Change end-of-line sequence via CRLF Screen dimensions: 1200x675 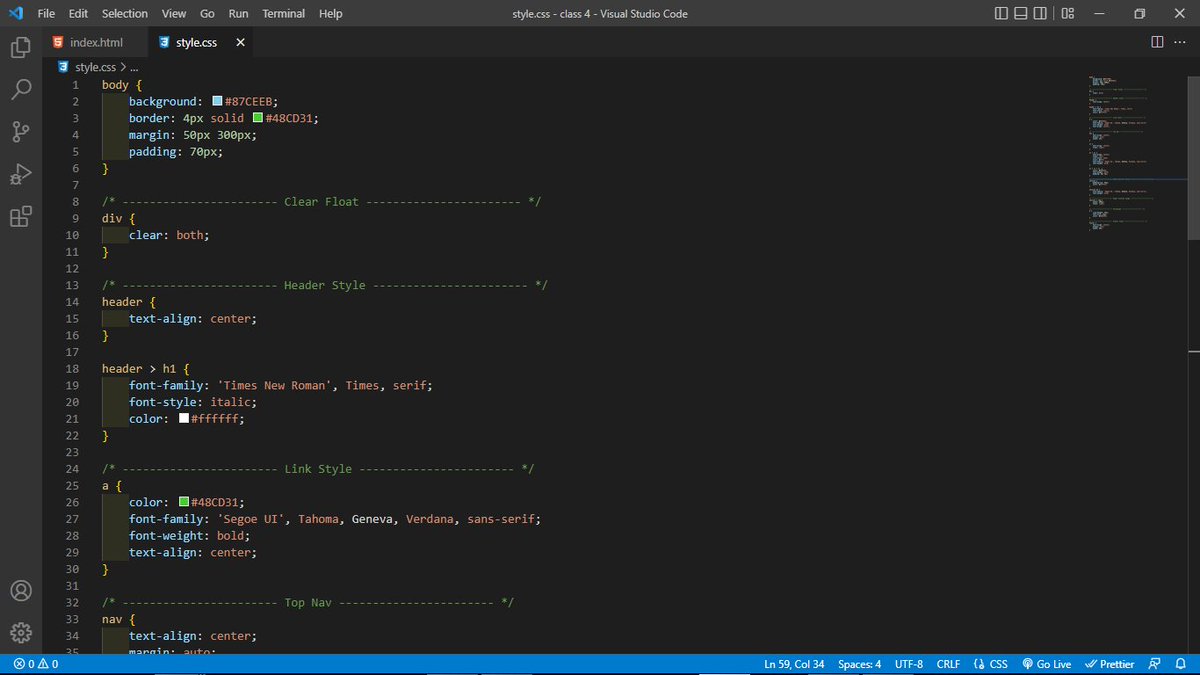coord(948,664)
